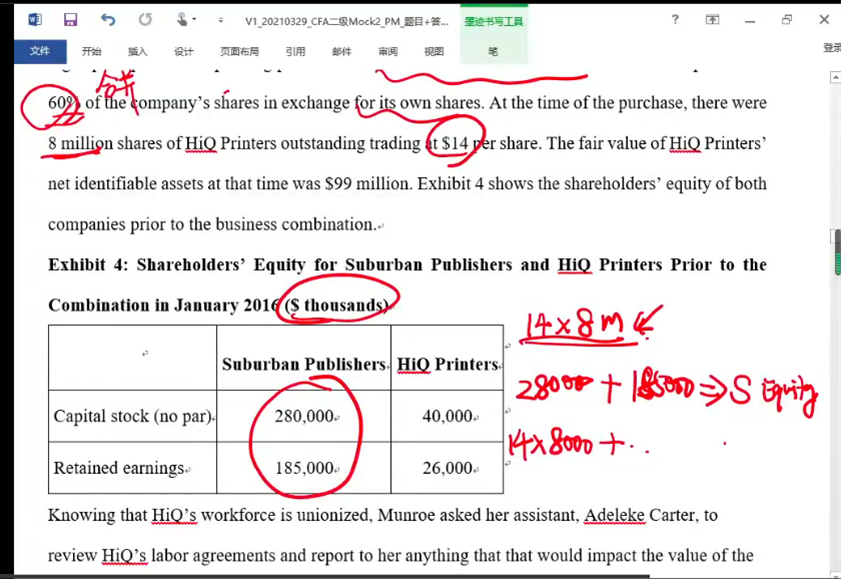The height and width of the screenshot is (579, 841).
Task: Open the 审阅 (Review) tab
Action: pyautogui.click(x=387, y=51)
